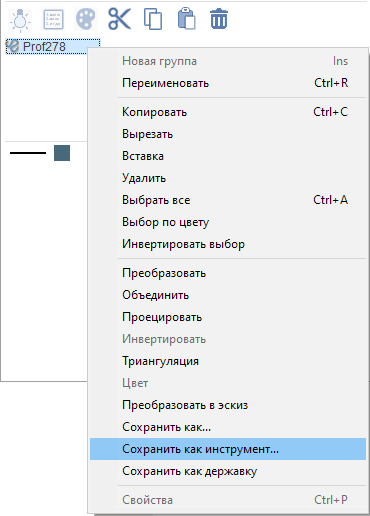
Task: Select Выбор по цвету option
Action: pos(228,222)
